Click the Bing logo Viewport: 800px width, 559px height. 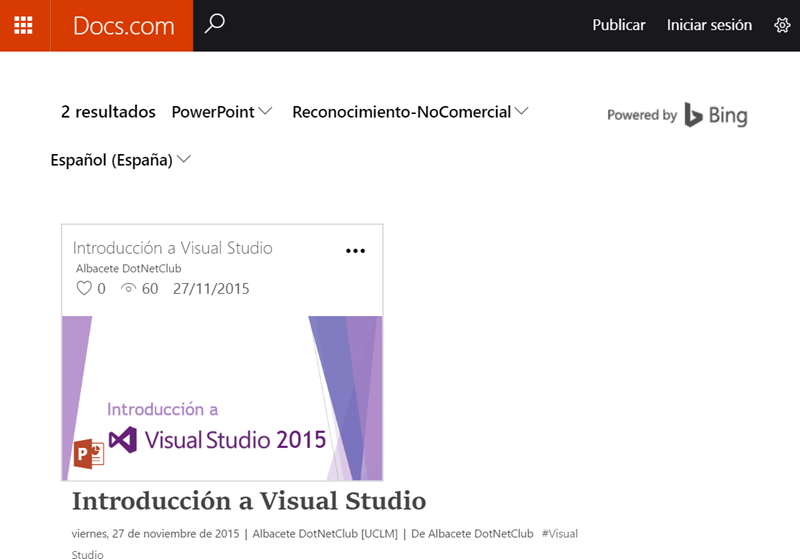point(716,115)
